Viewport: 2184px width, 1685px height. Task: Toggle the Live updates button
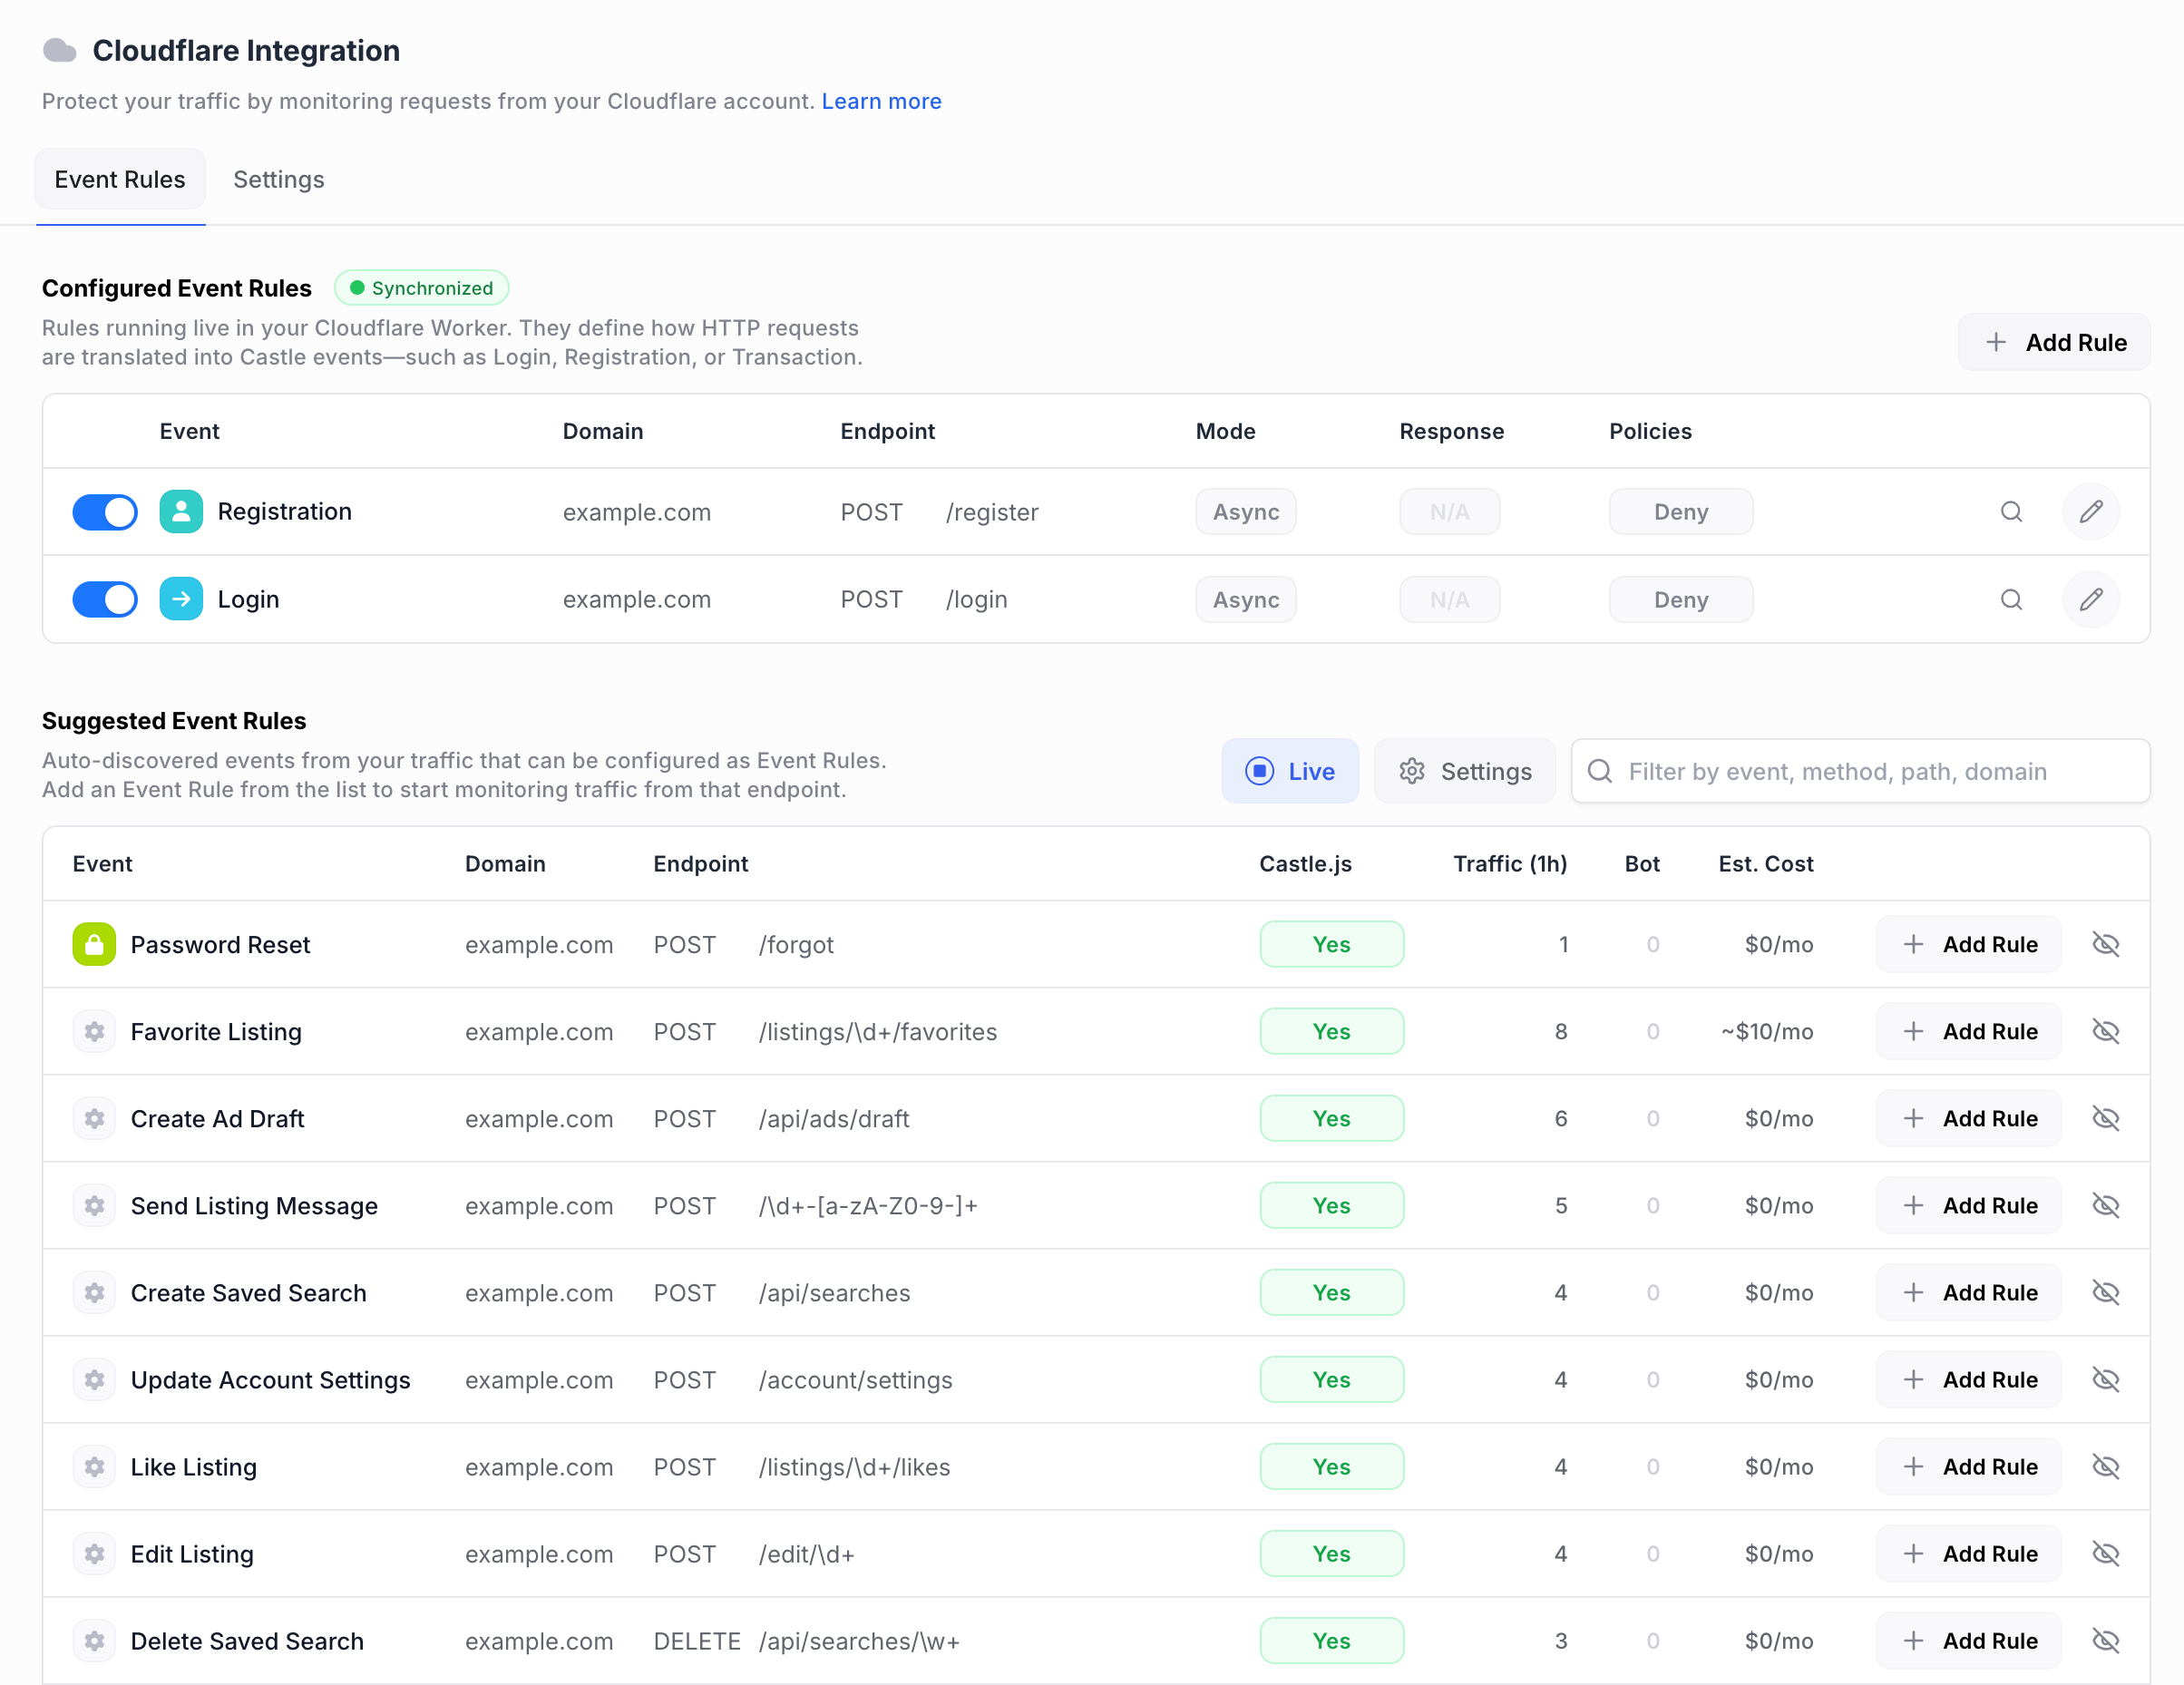point(1290,771)
